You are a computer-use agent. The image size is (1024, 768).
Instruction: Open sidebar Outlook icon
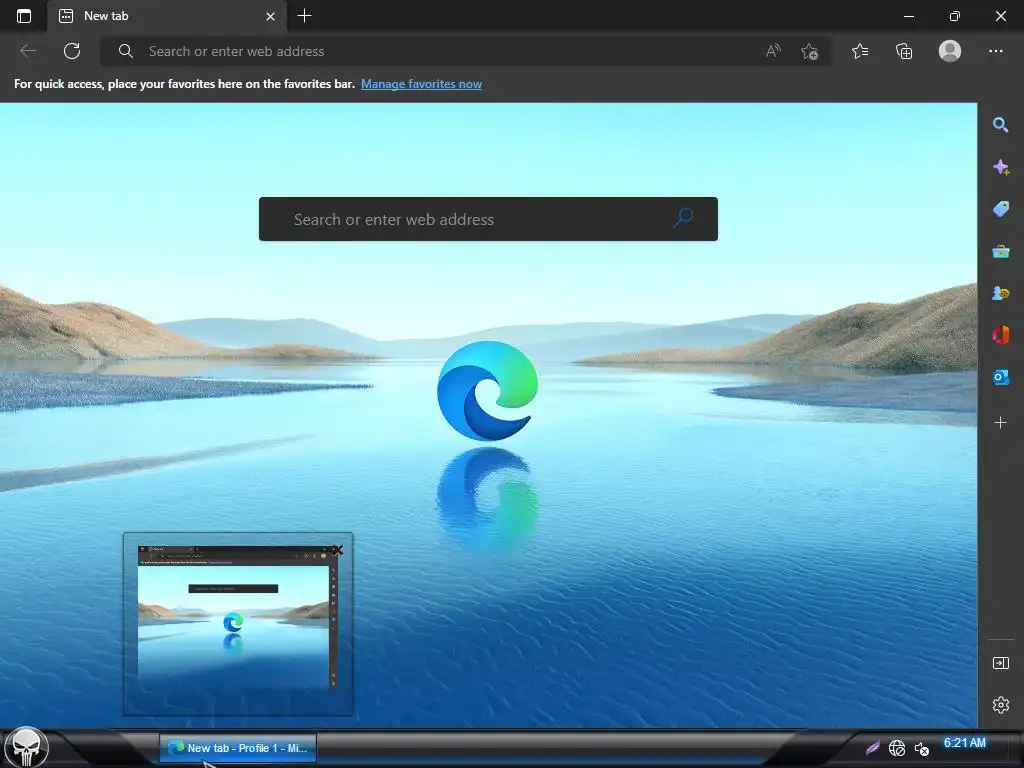[1000, 377]
